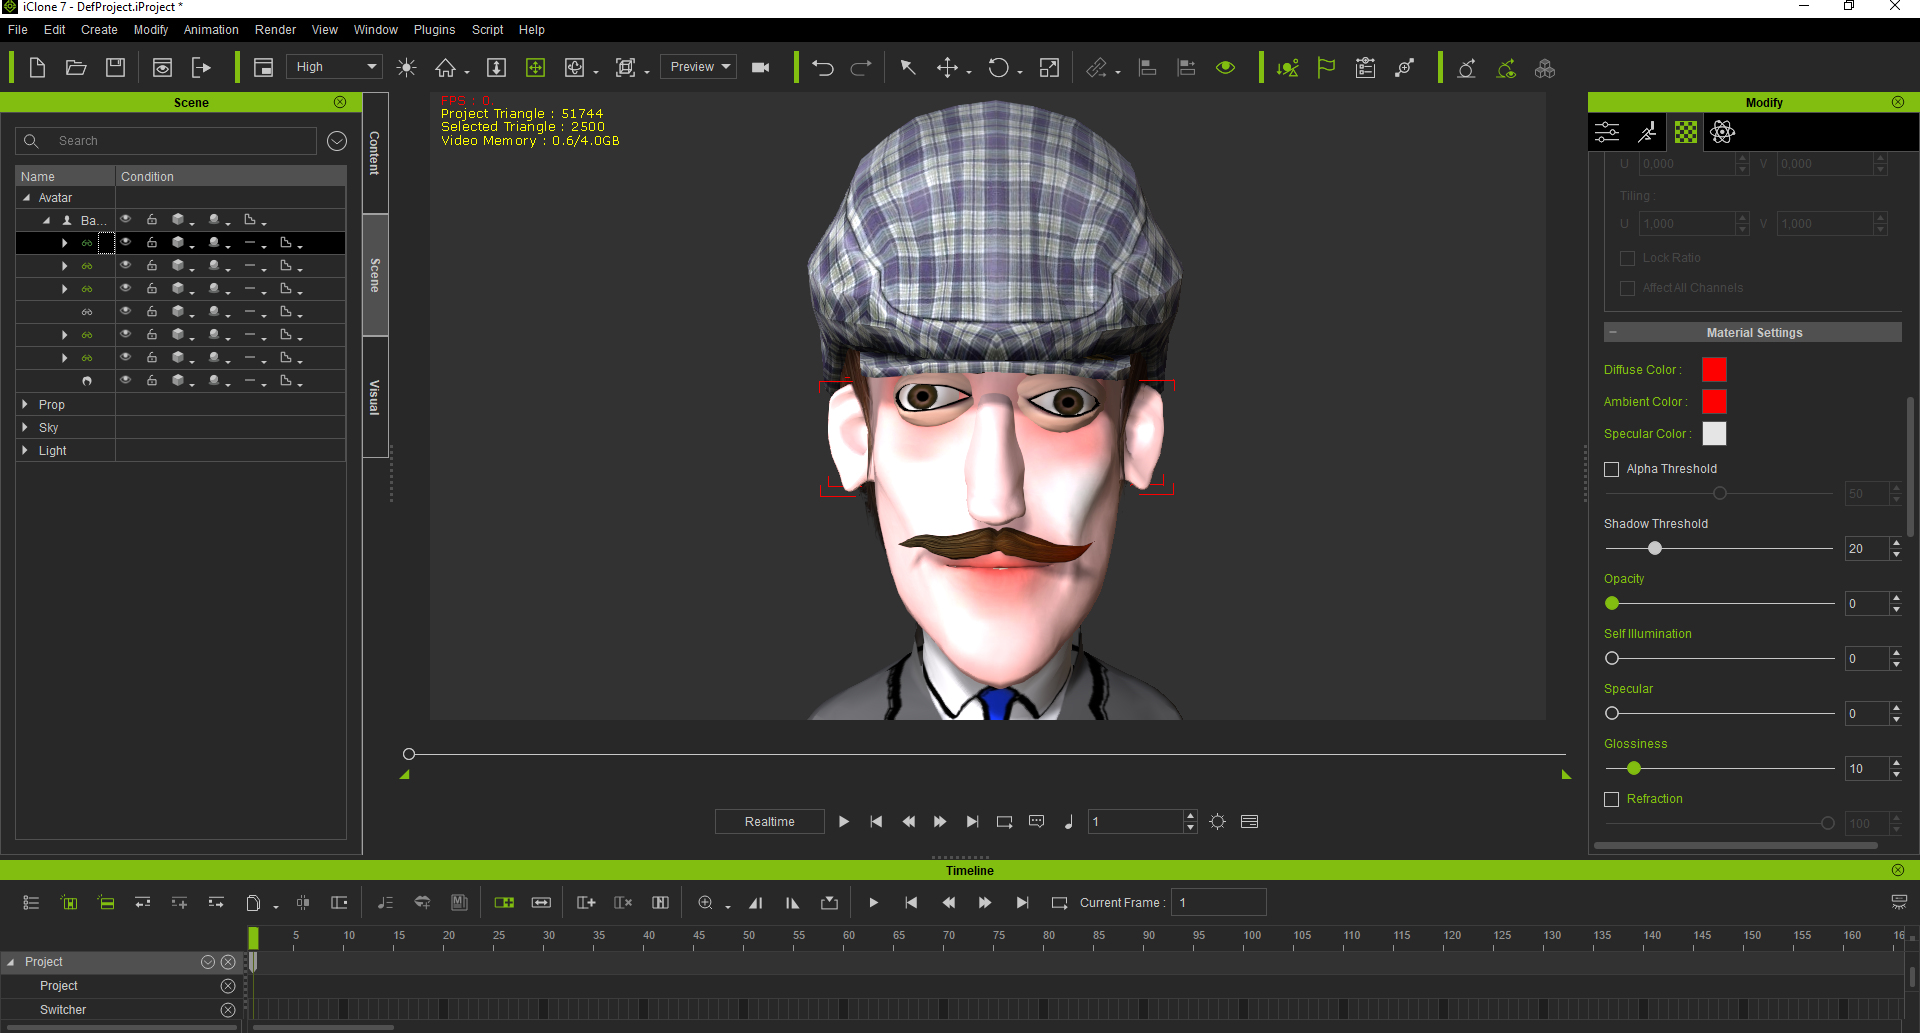Click the timeline zoom magnifier

tap(705, 903)
